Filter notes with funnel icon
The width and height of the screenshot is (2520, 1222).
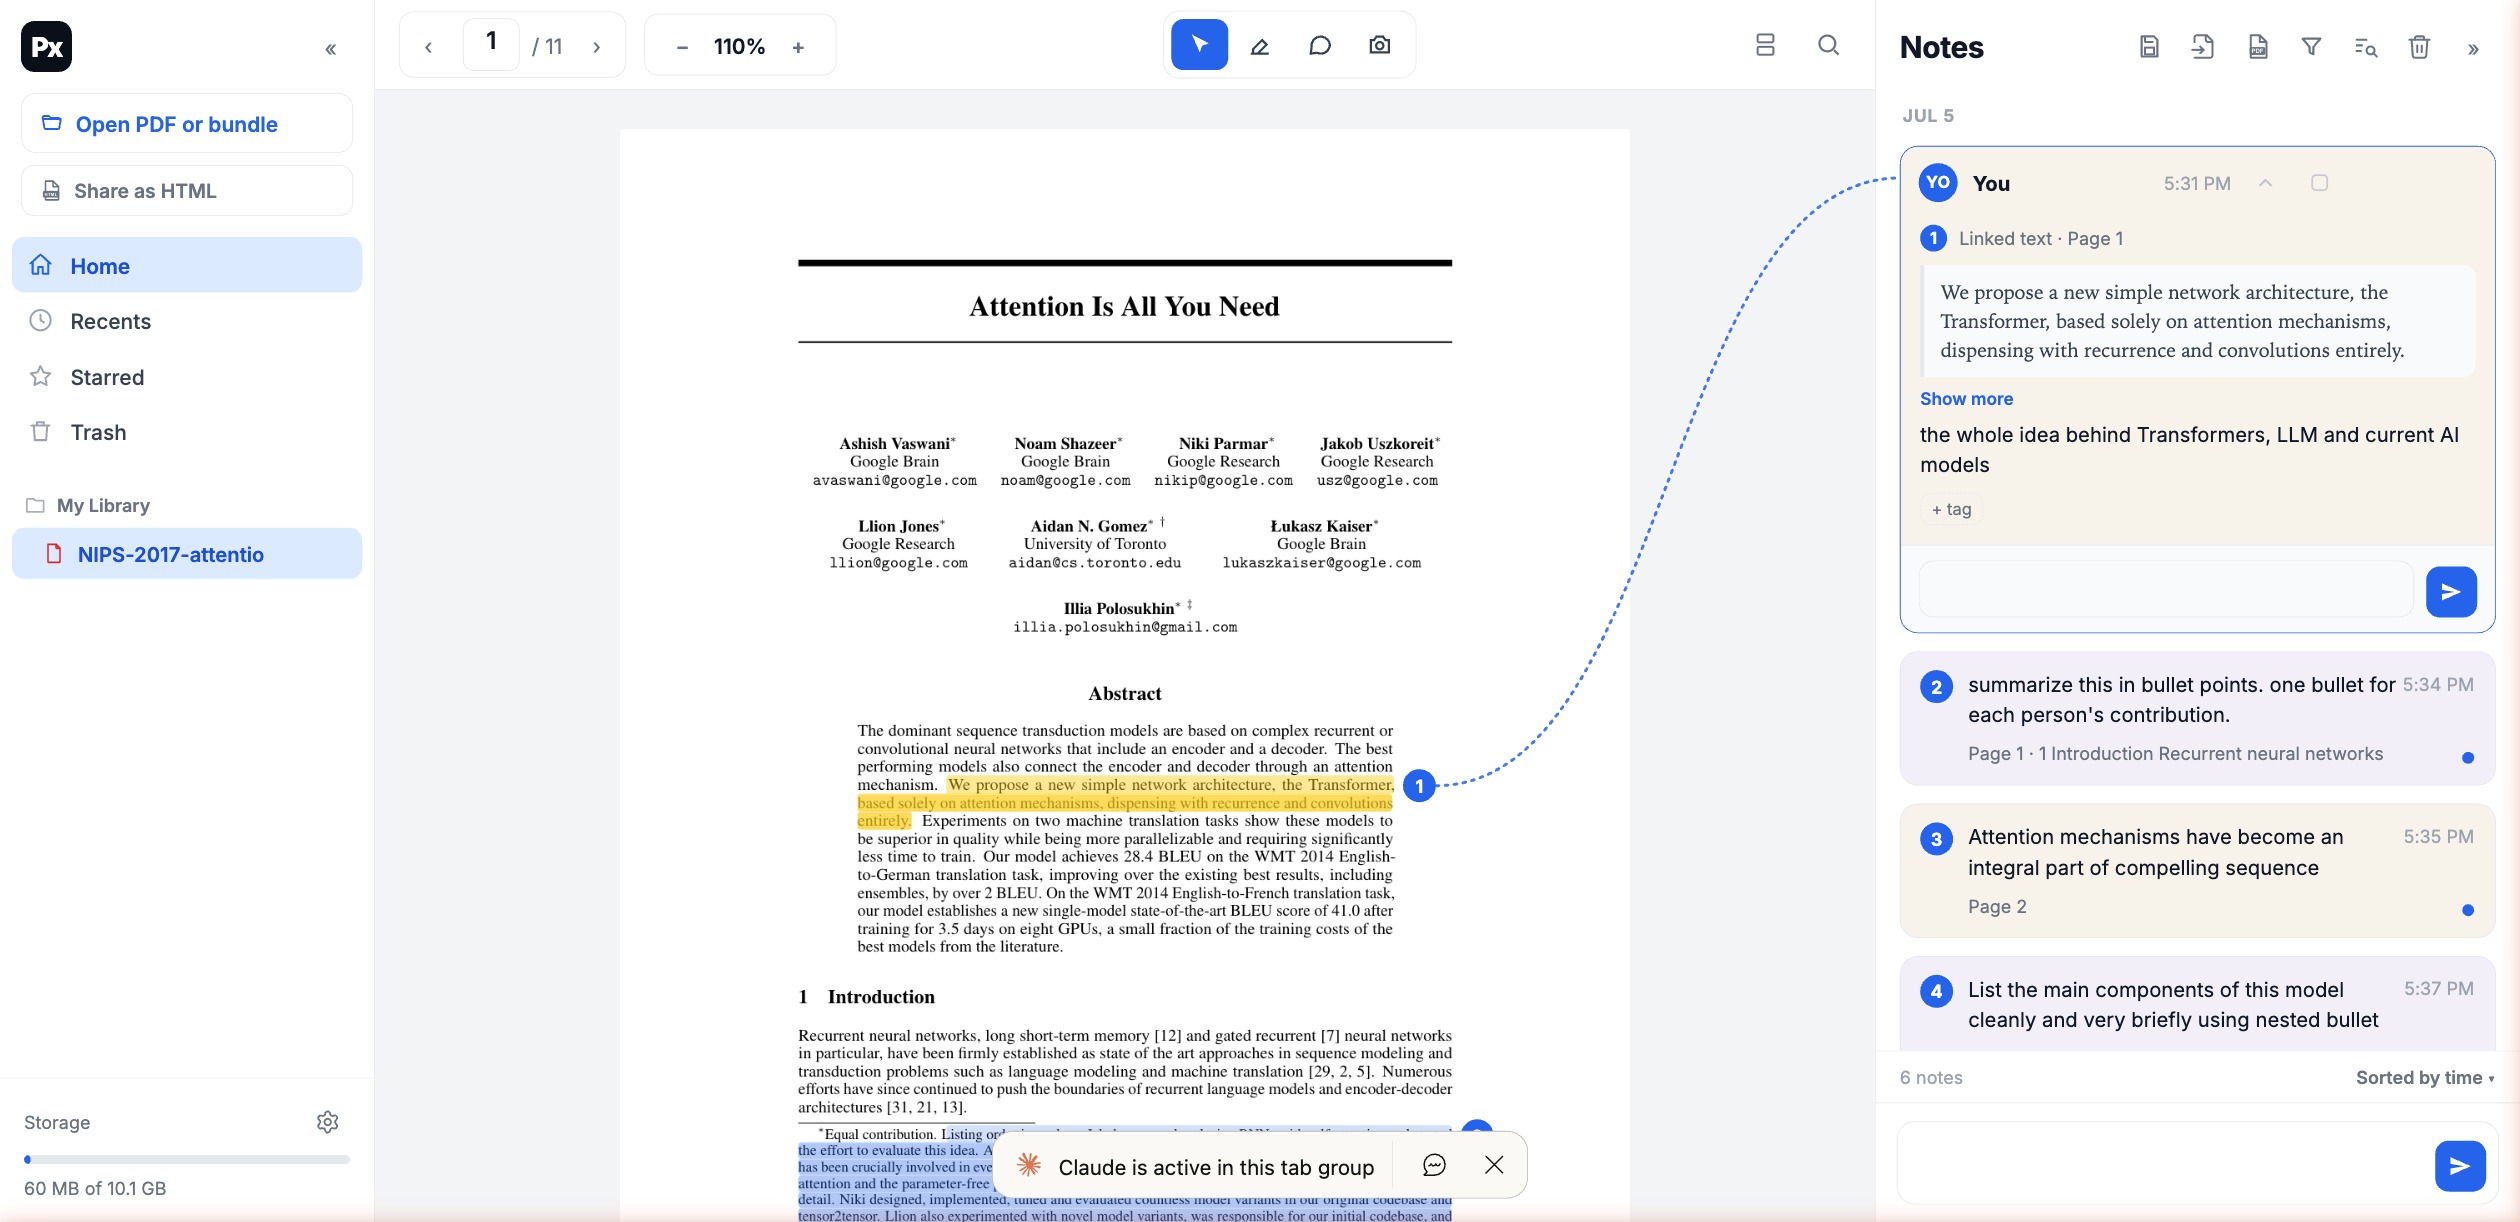click(2311, 47)
